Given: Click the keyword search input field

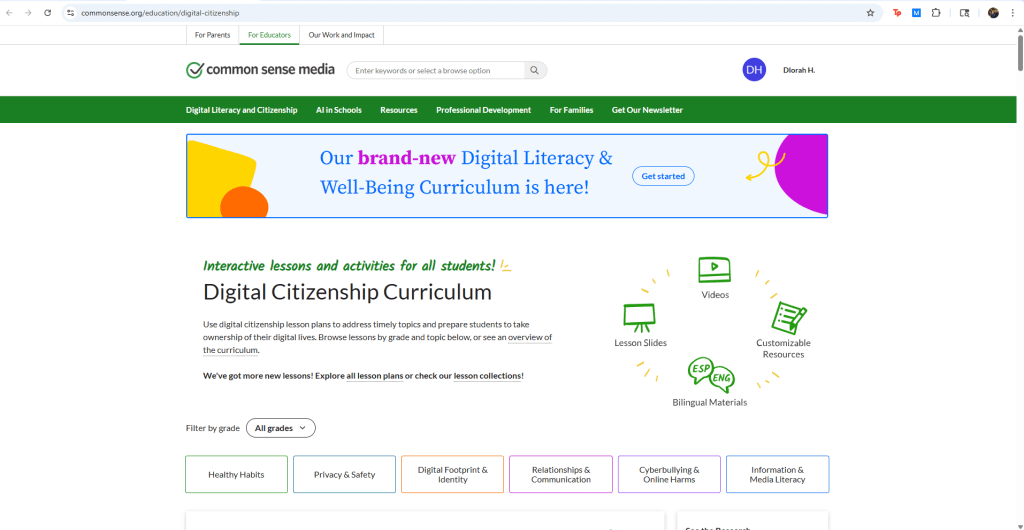Looking at the screenshot, I should pyautogui.click(x=437, y=71).
